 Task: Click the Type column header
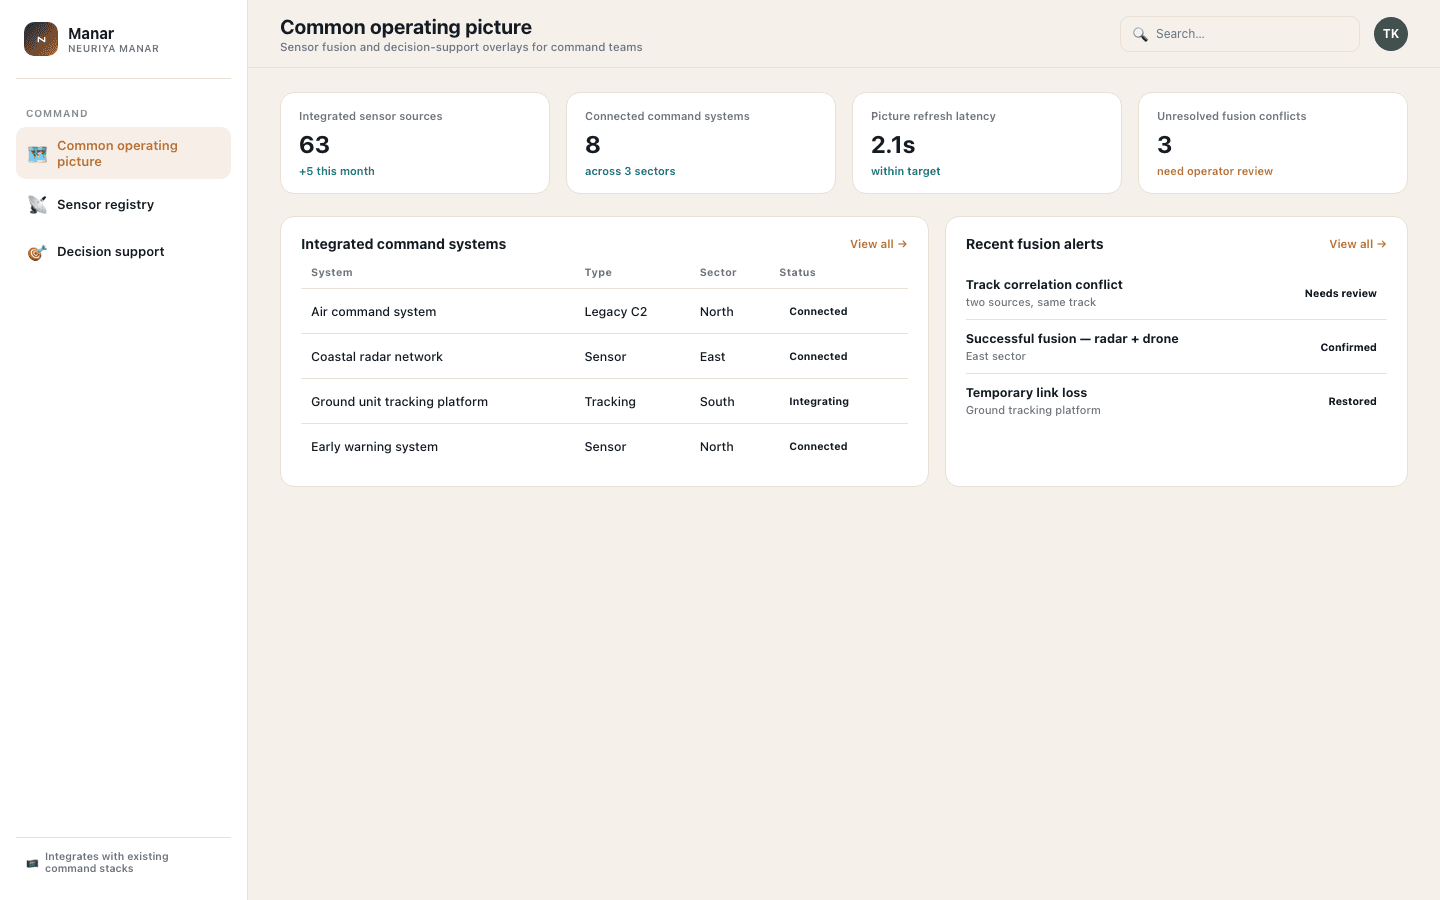pyautogui.click(x=598, y=273)
